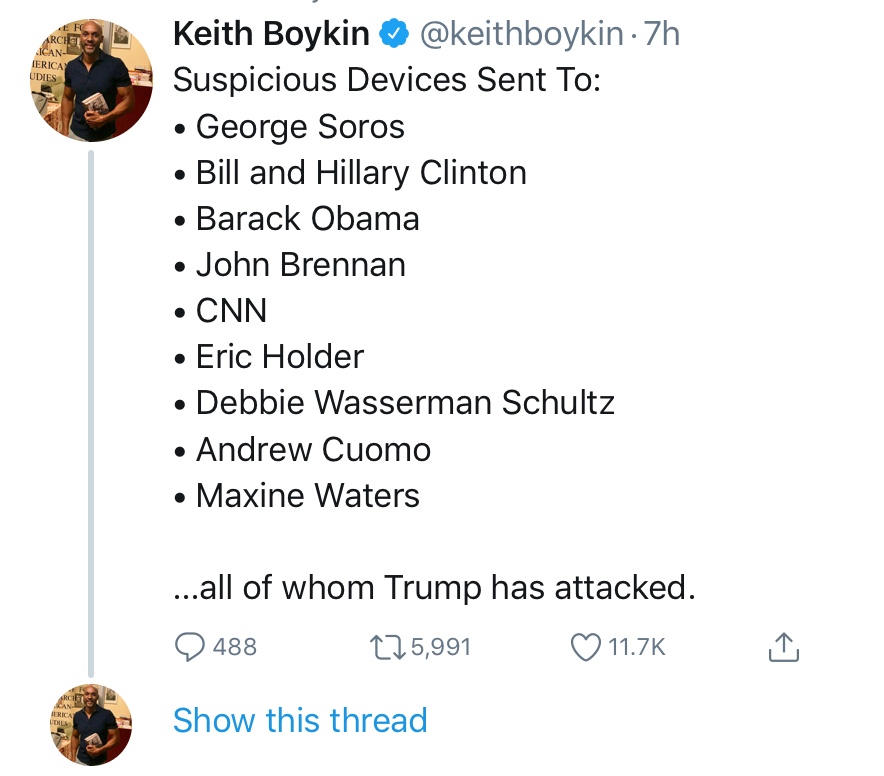Click the 488 replies count
This screenshot has width=884, height=776.
235,647
